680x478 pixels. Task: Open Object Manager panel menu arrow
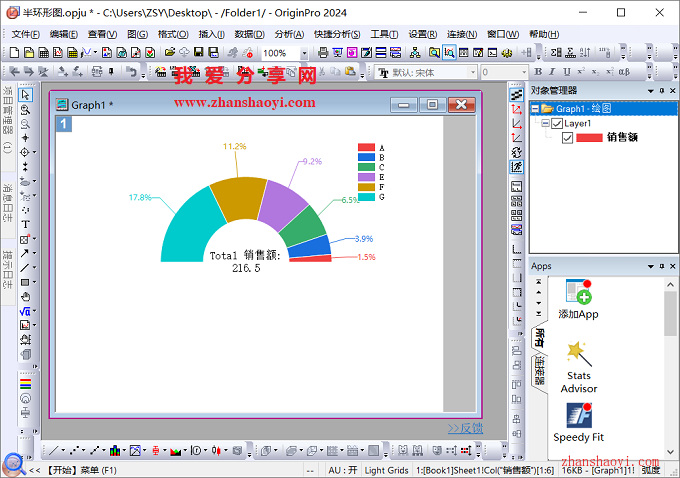651,91
